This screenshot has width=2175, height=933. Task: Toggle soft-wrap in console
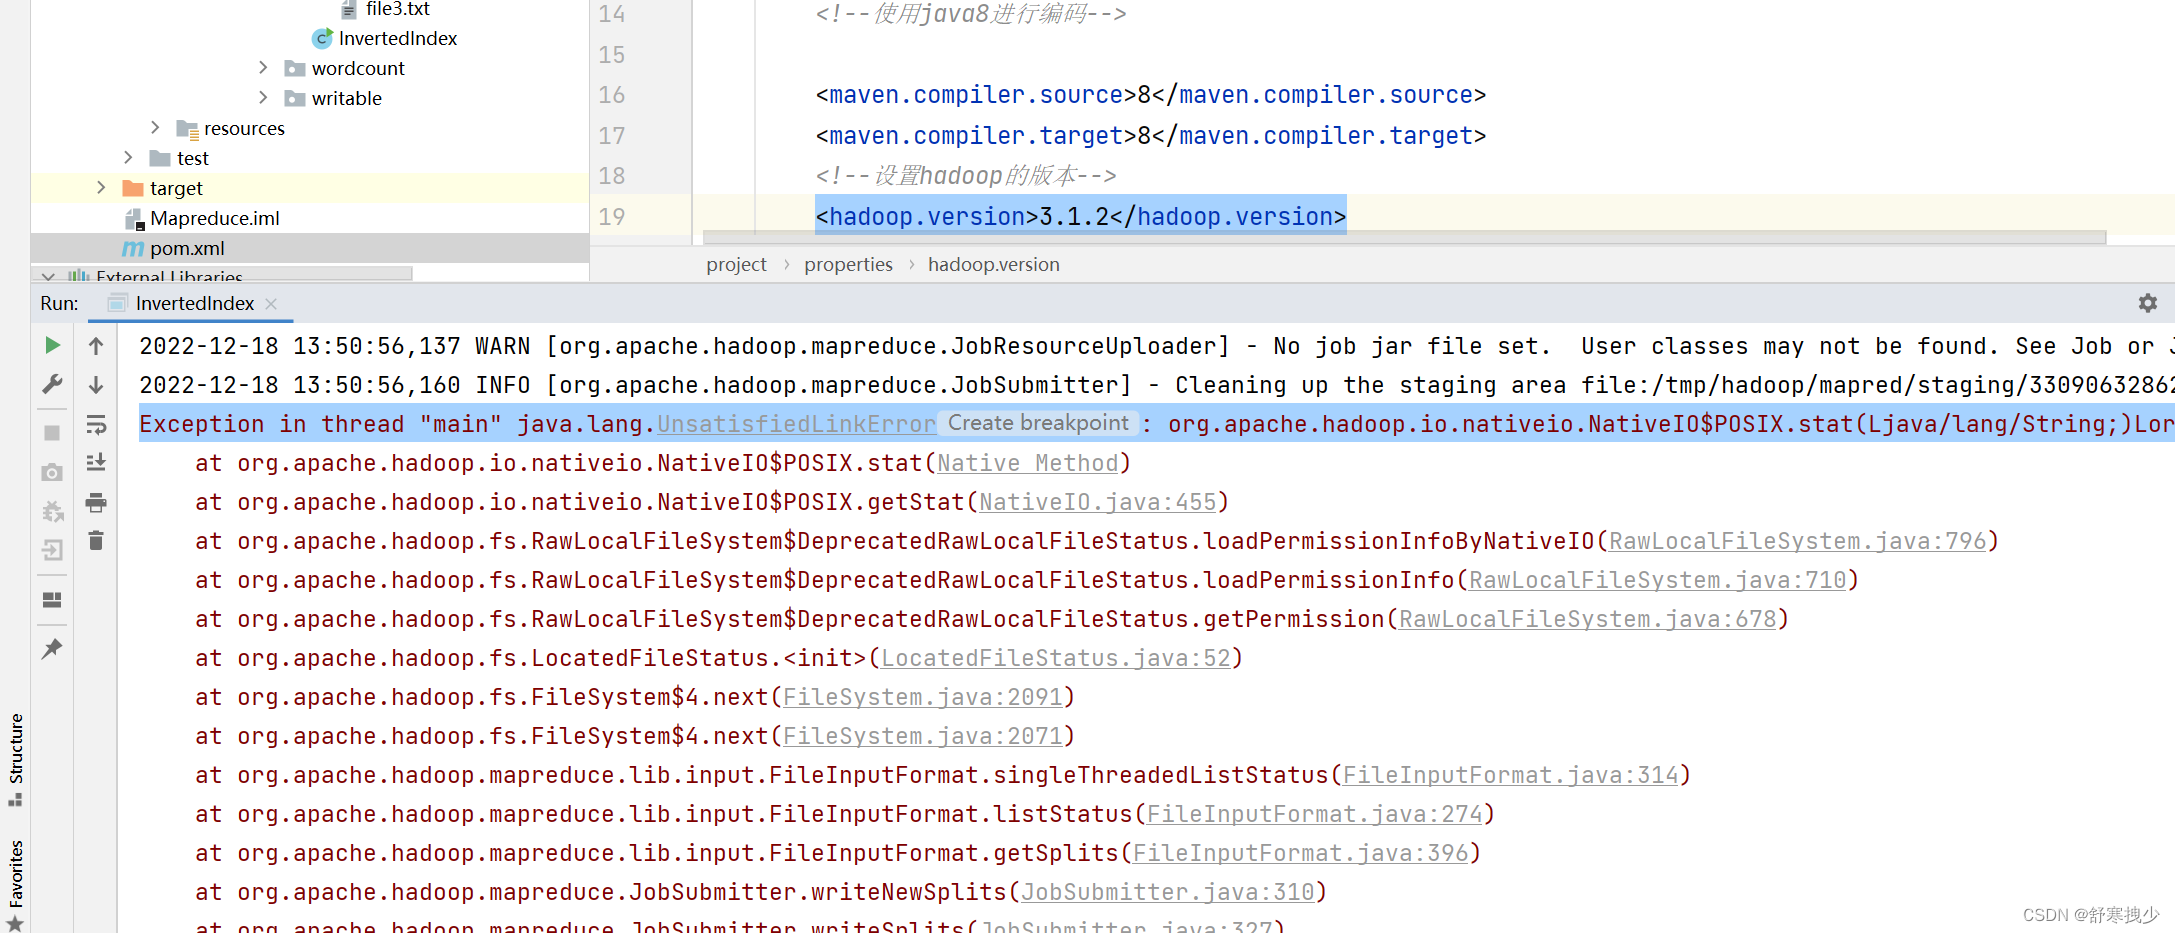(96, 424)
